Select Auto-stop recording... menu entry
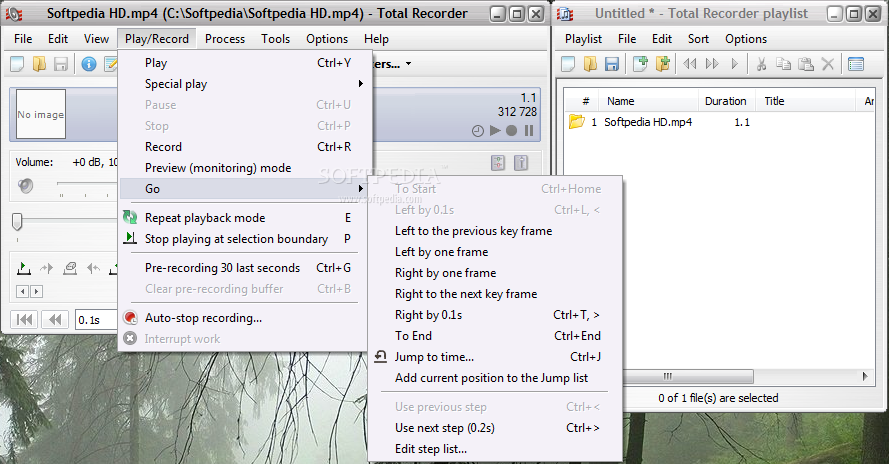The height and width of the screenshot is (464, 889). (245, 318)
